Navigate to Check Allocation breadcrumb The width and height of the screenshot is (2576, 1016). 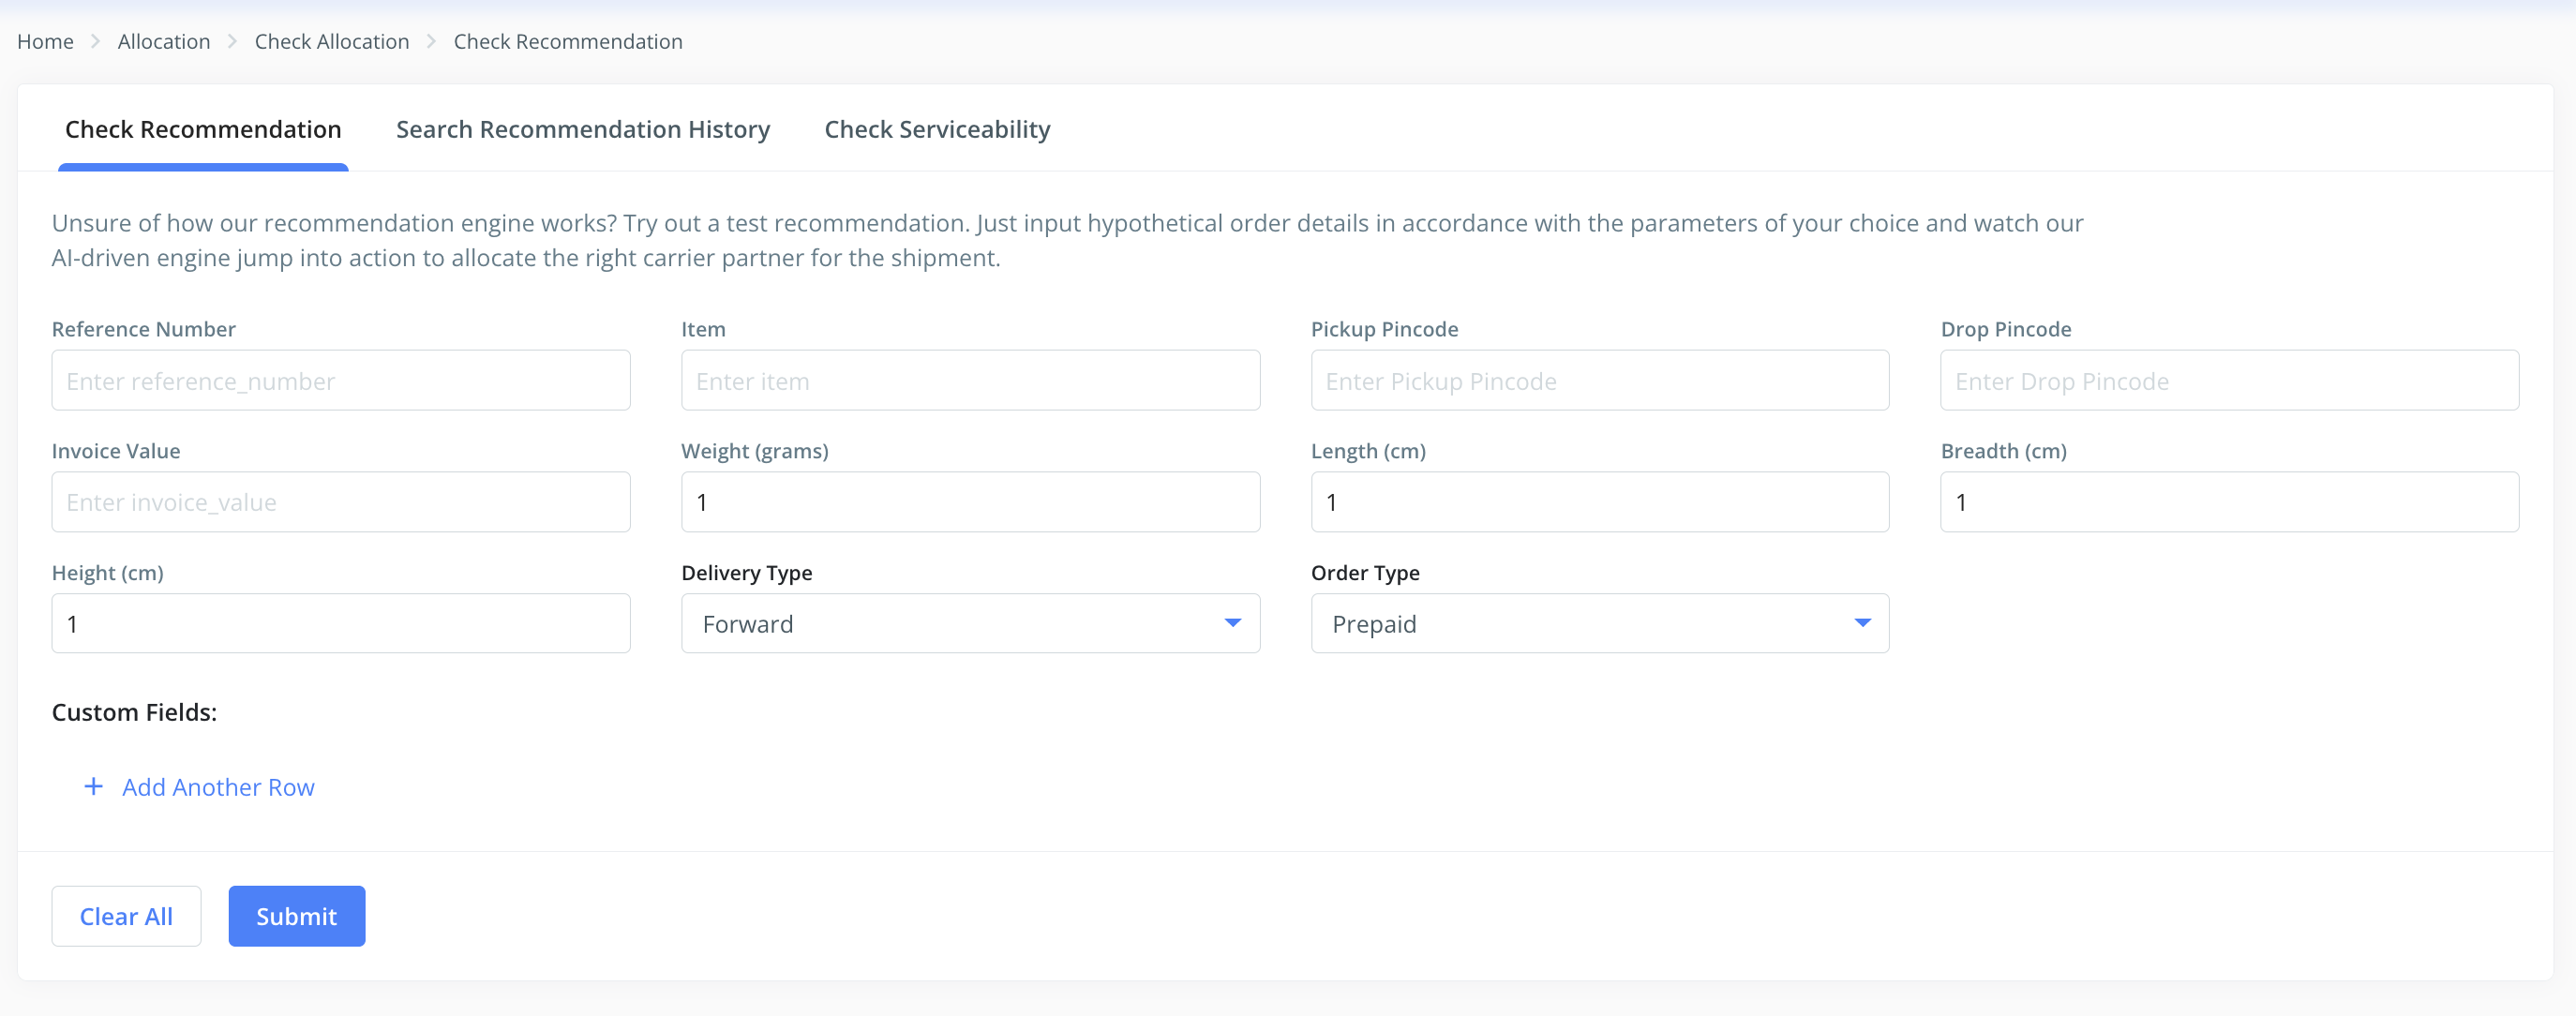331,42
